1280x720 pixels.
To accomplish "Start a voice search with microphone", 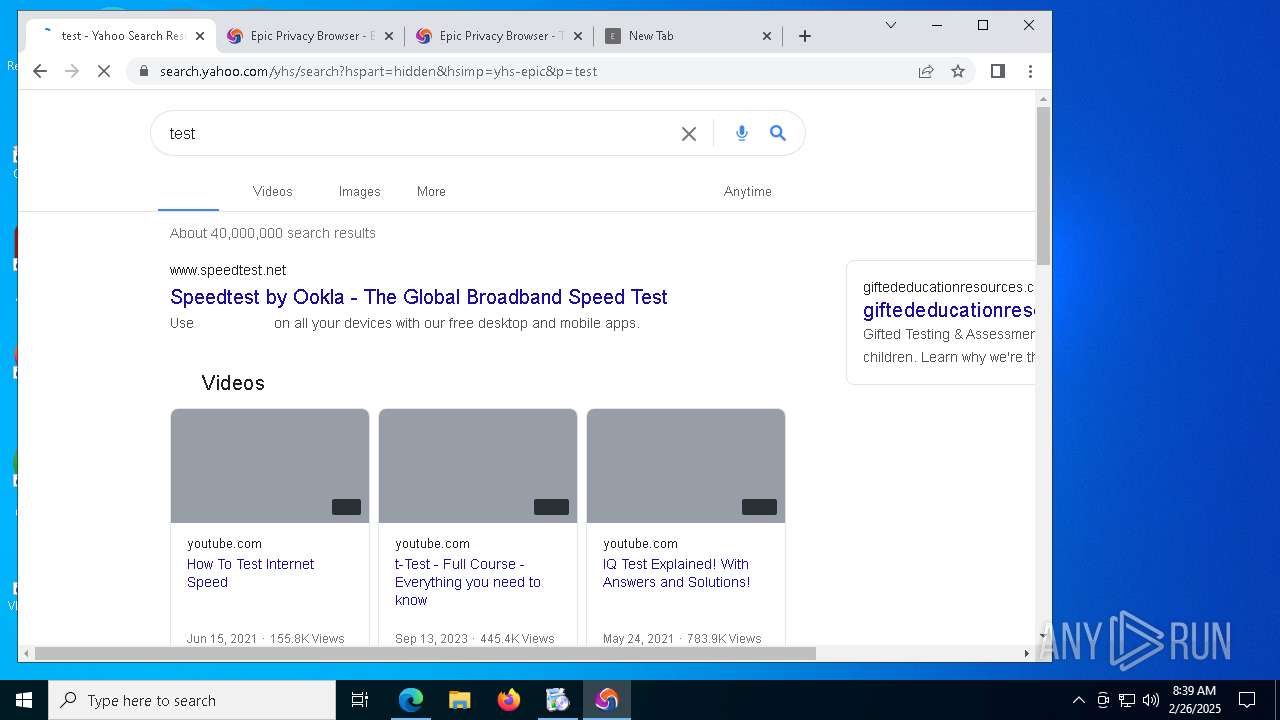I will click(742, 133).
